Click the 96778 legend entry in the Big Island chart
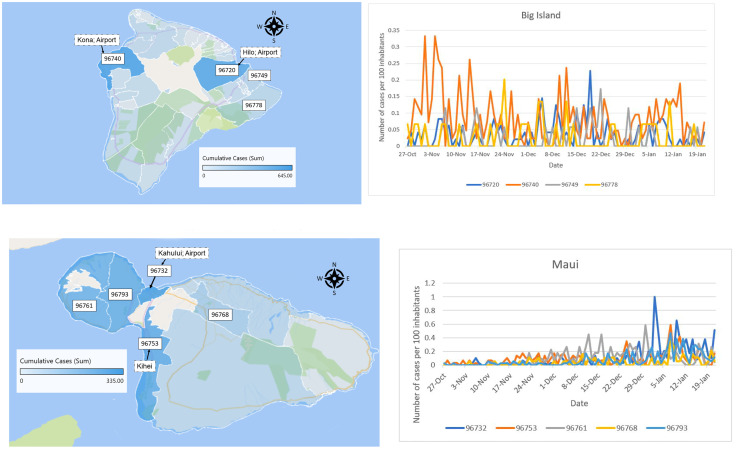This screenshot has width=736, height=449. point(601,185)
